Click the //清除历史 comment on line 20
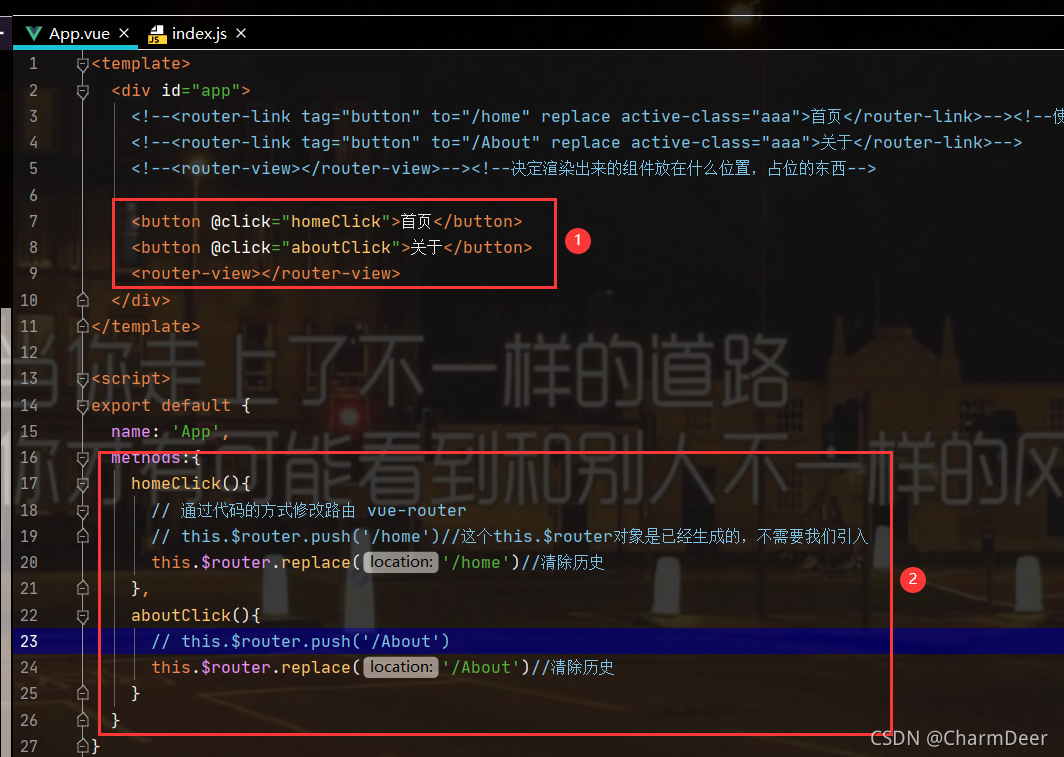 click(x=562, y=562)
